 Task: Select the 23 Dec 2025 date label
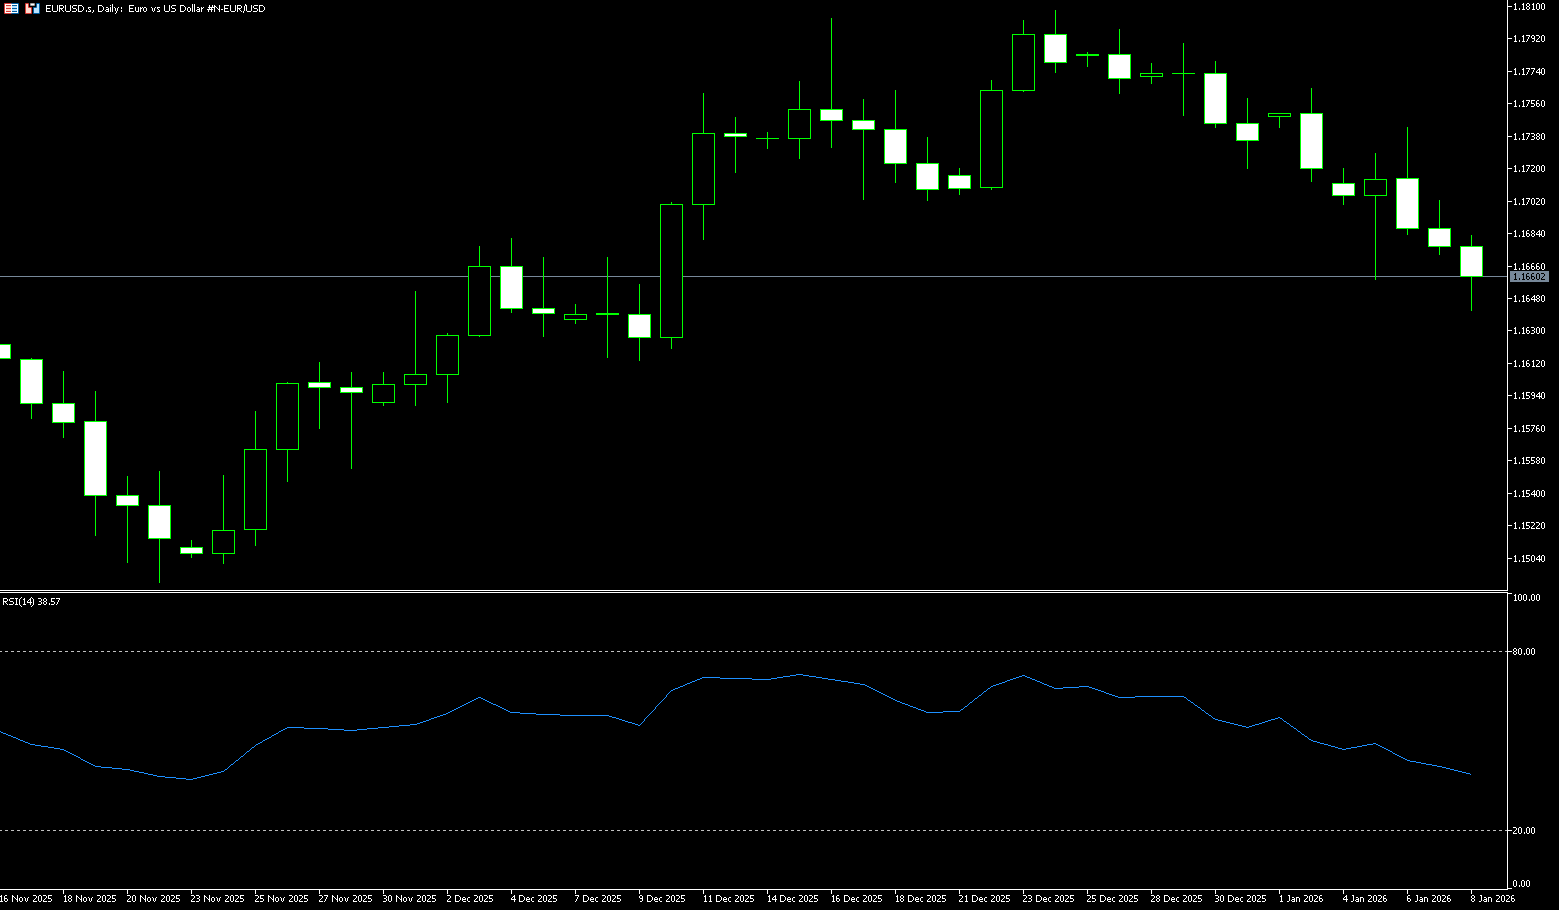[1047, 899]
